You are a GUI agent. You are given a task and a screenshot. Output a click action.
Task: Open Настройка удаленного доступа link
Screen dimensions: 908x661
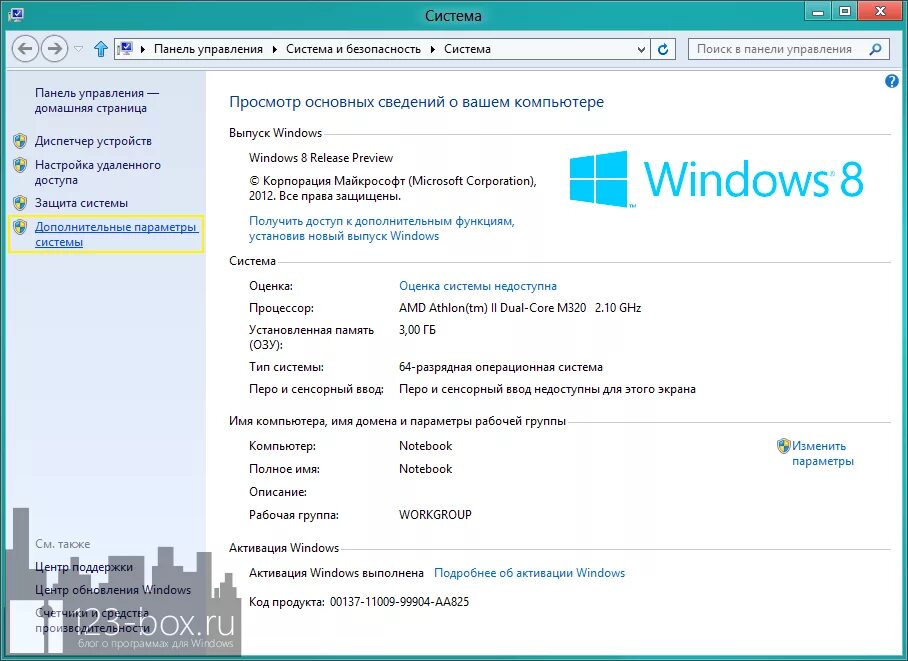point(97,172)
